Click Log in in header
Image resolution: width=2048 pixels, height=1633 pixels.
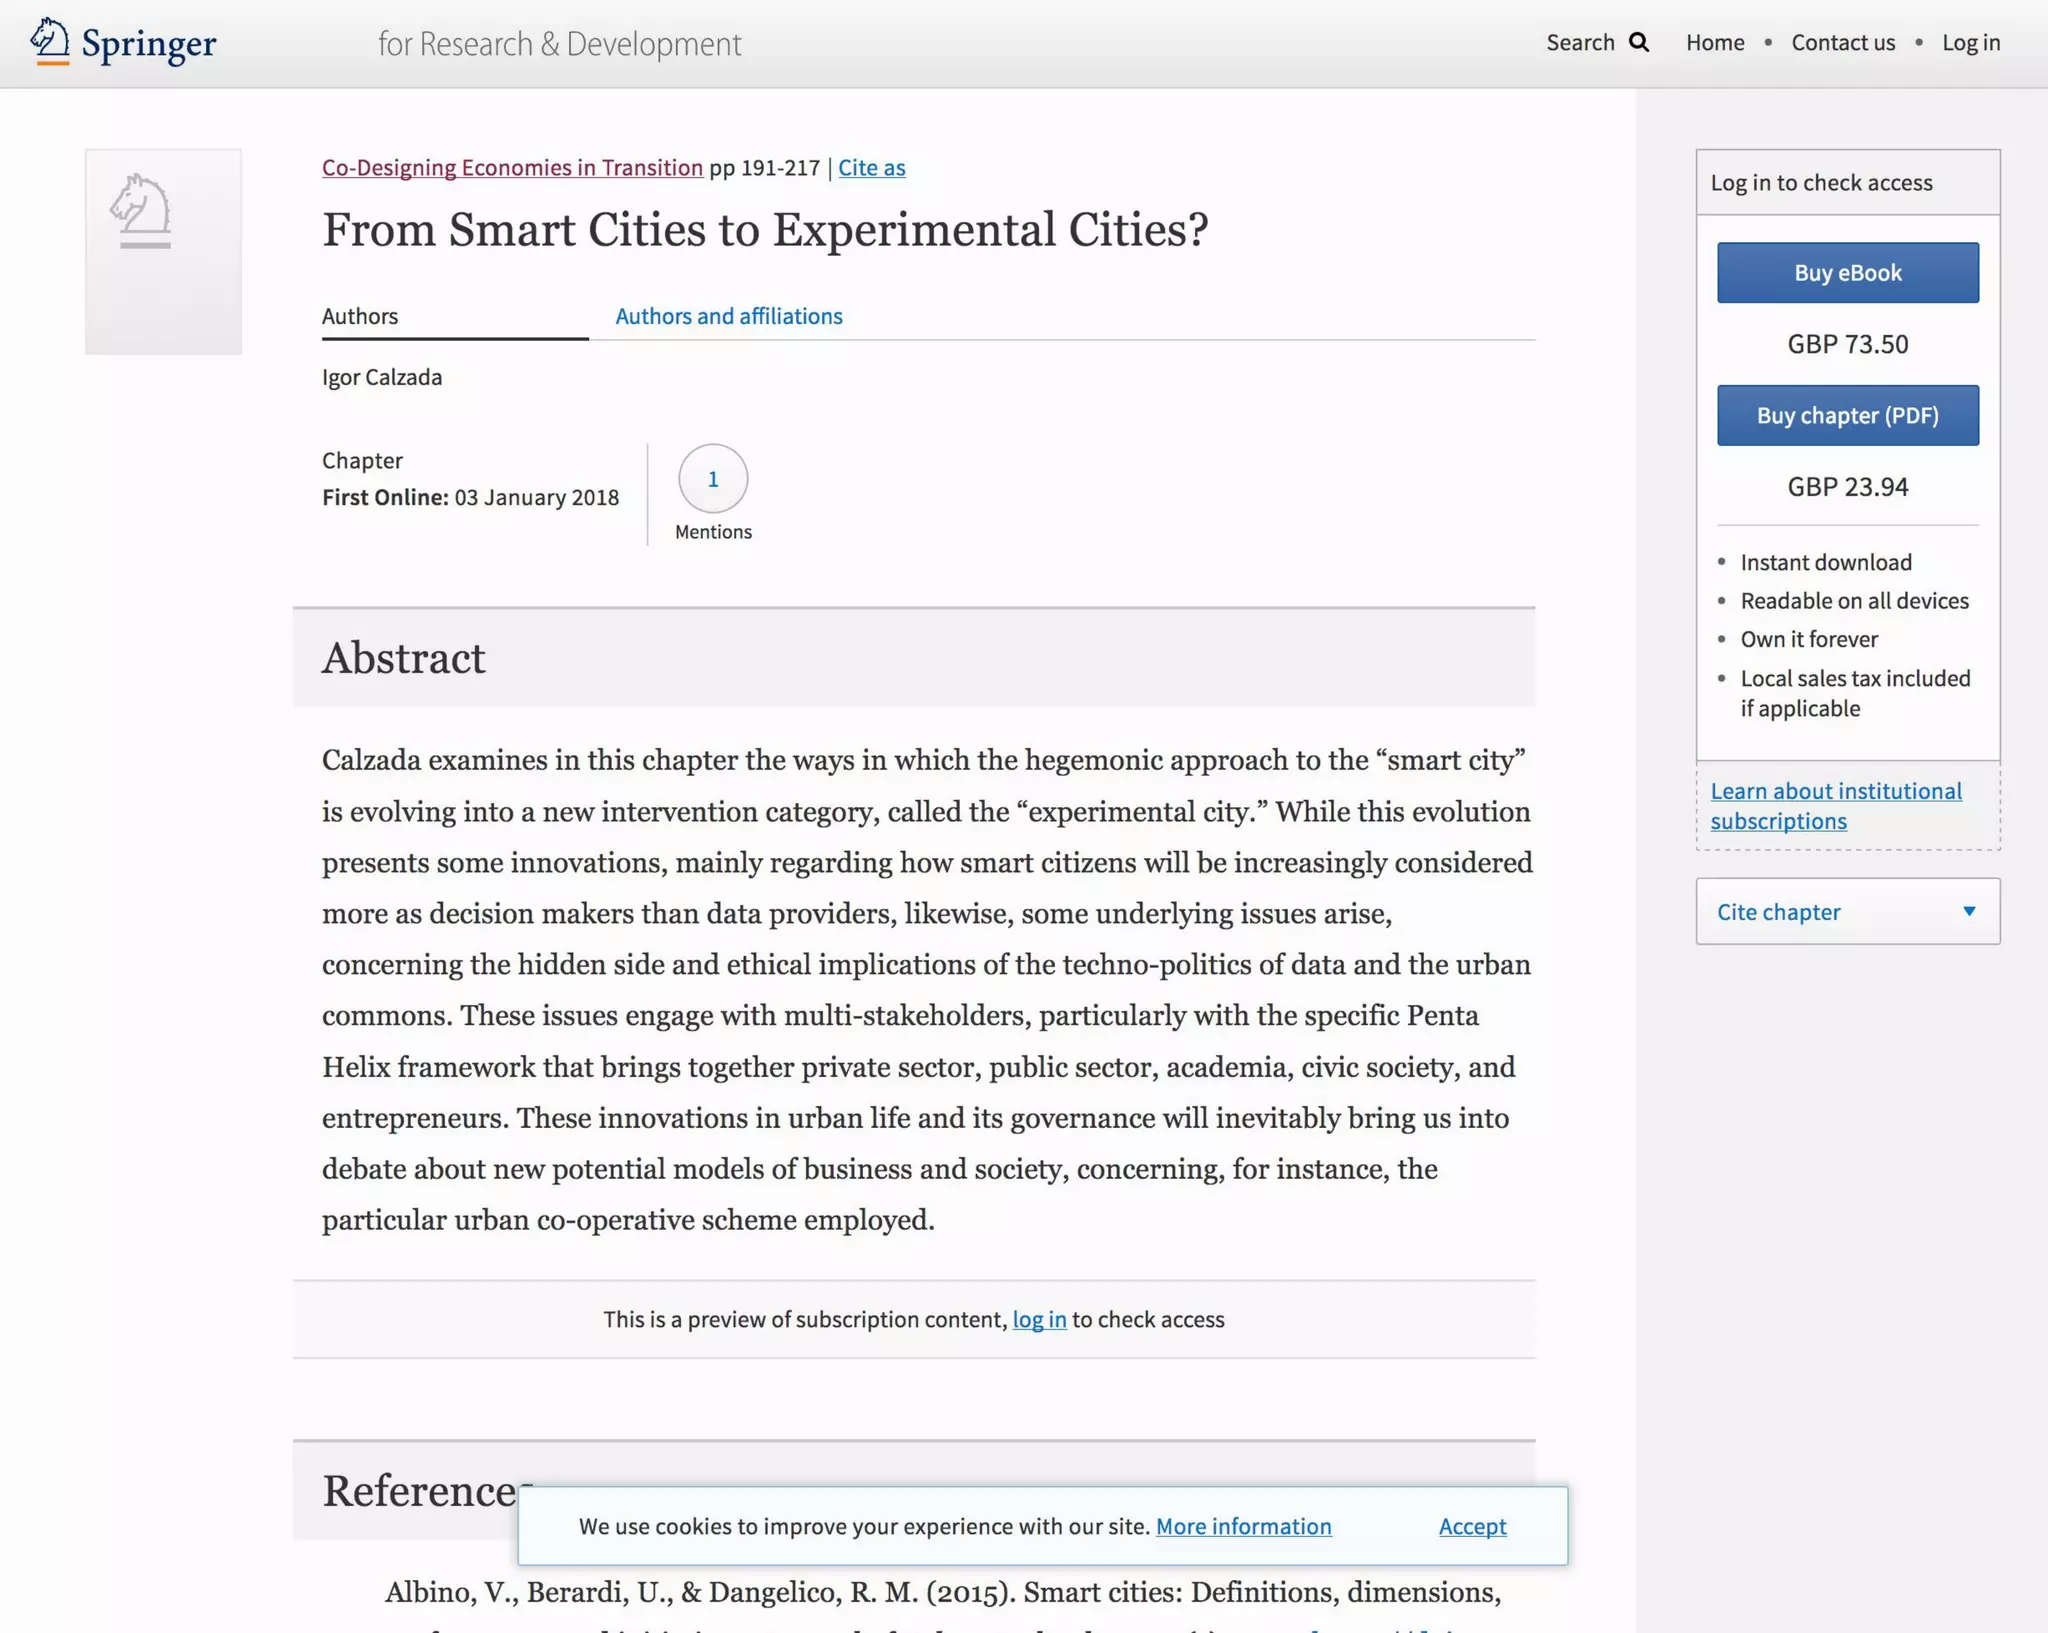click(x=1970, y=42)
